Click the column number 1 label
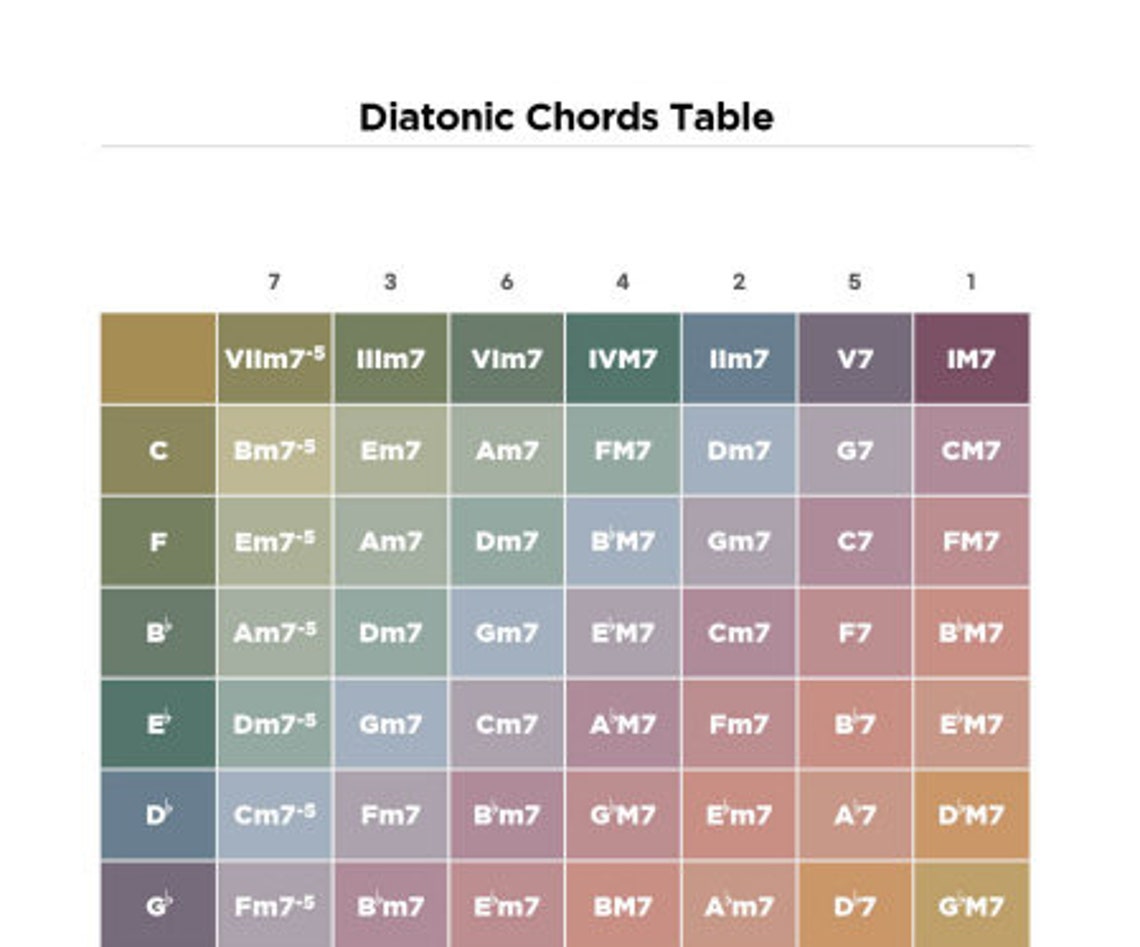Screen dimensions: 1140x947 click(x=971, y=282)
